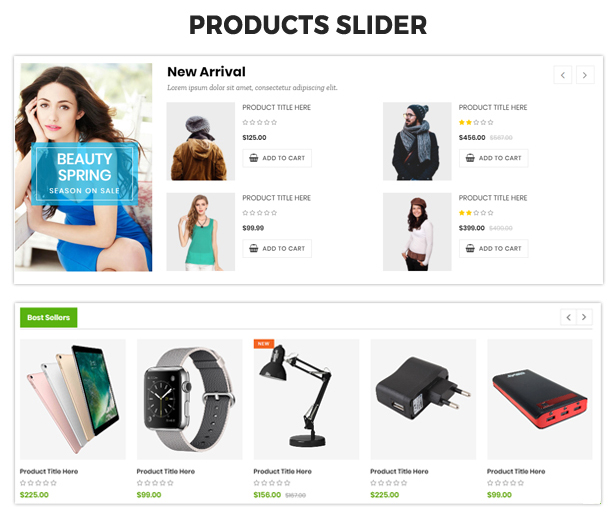Open the green tank top product image
The width and height of the screenshot is (616, 521).
pyautogui.click(x=201, y=232)
